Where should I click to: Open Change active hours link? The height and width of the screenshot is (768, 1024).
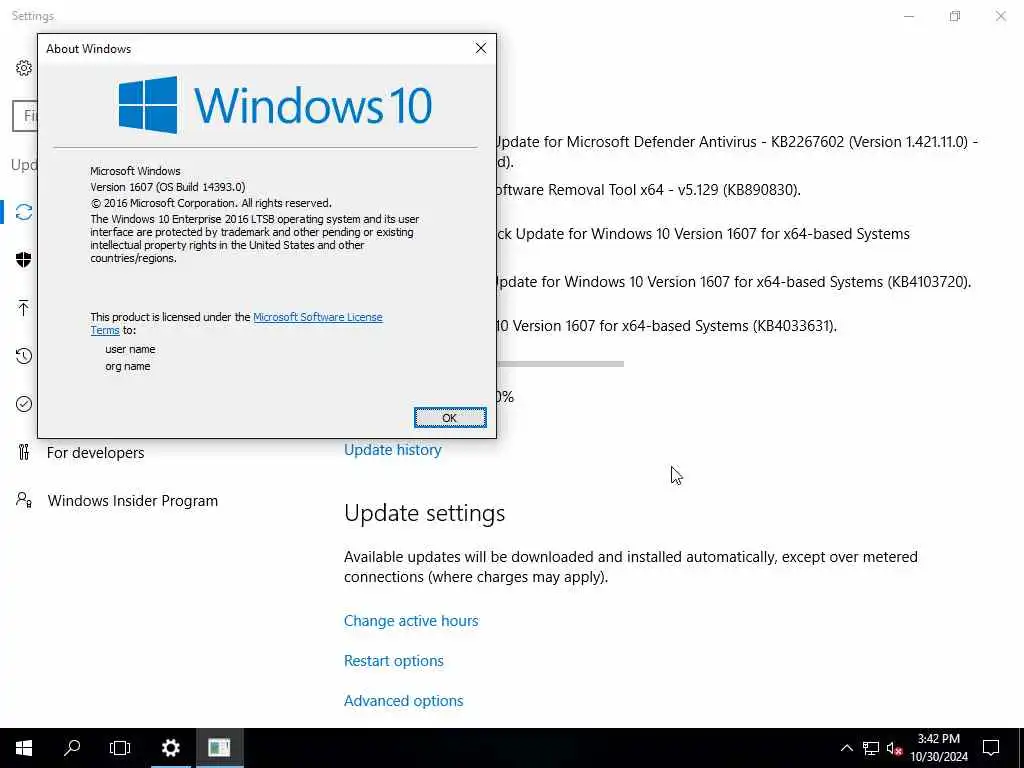(x=411, y=620)
